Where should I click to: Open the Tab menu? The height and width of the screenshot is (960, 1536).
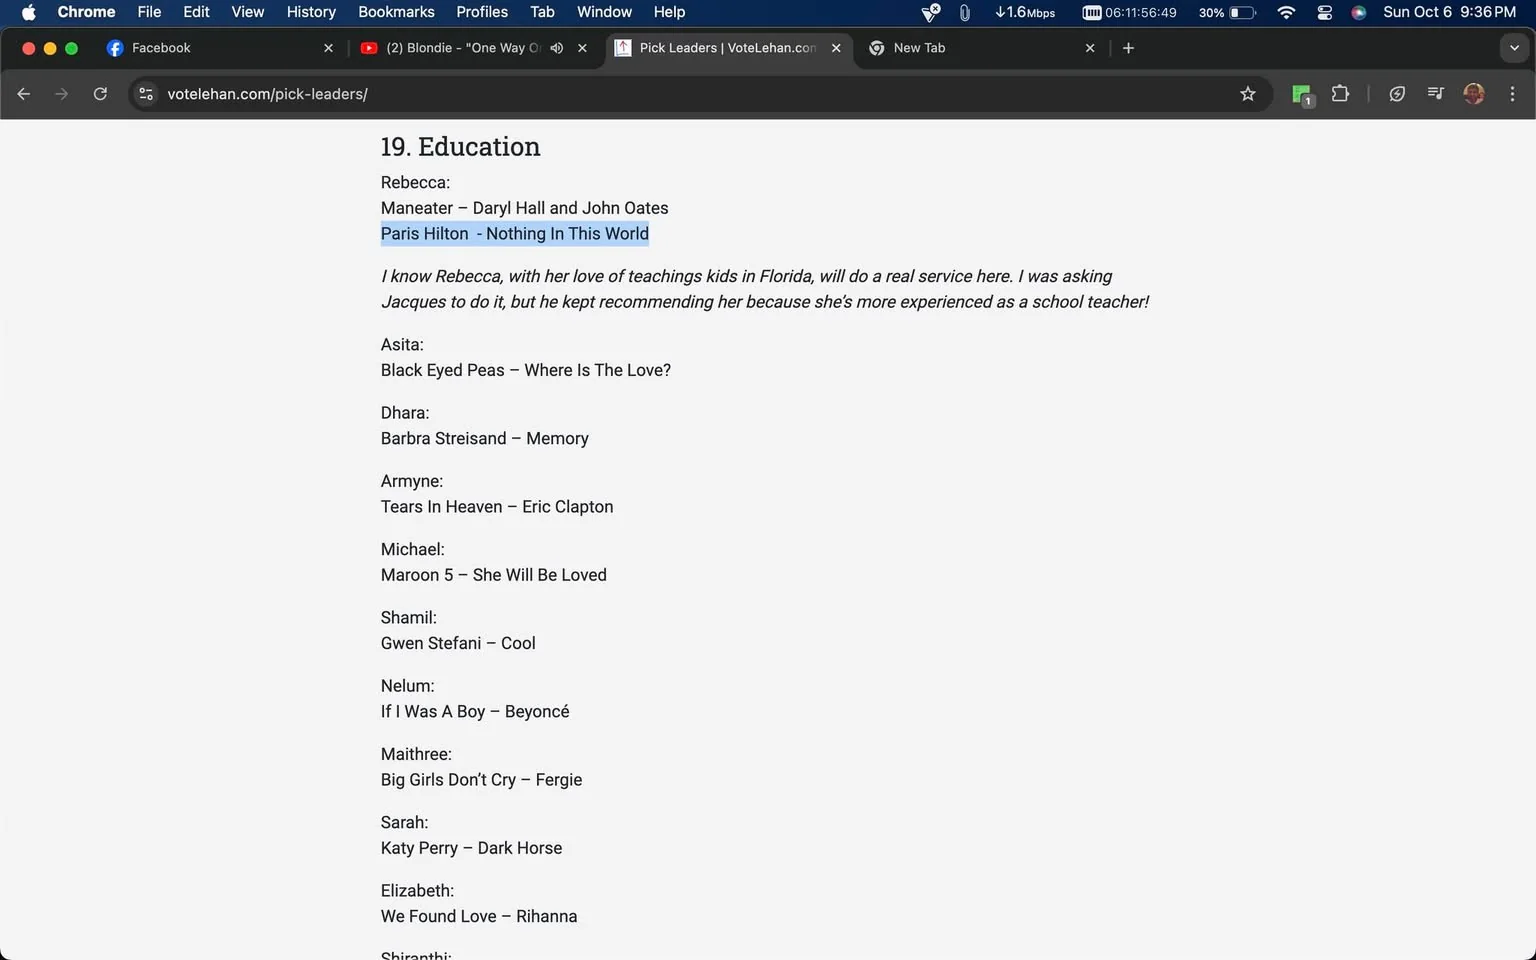click(x=542, y=12)
